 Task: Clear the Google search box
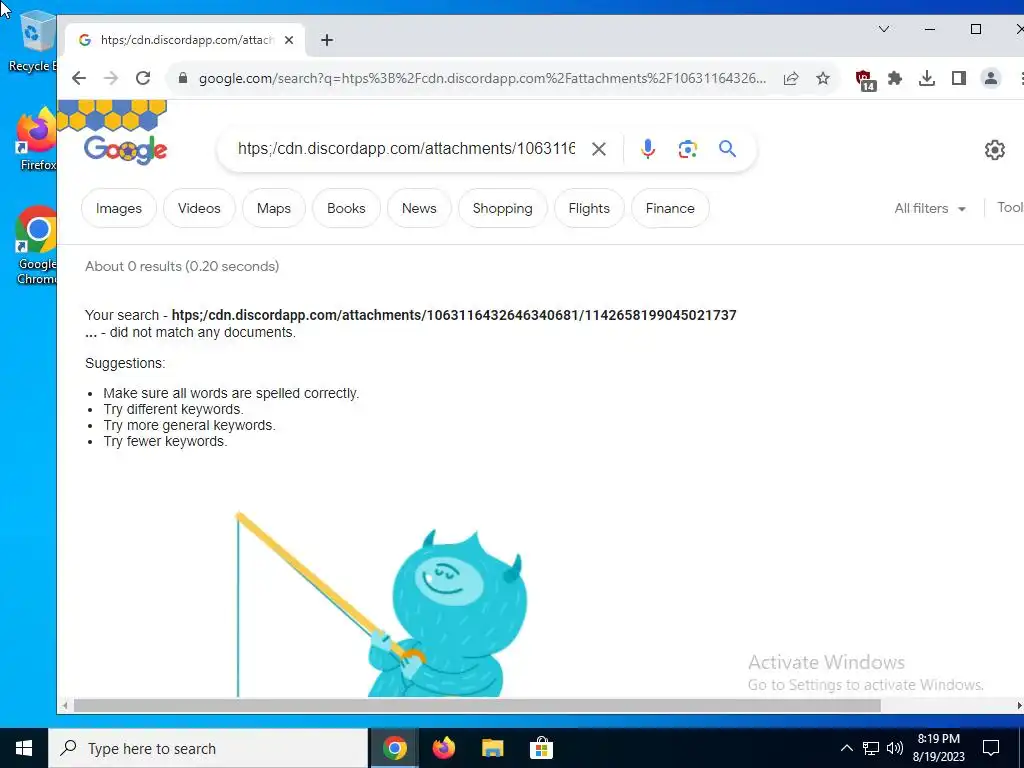pyautogui.click(x=598, y=150)
